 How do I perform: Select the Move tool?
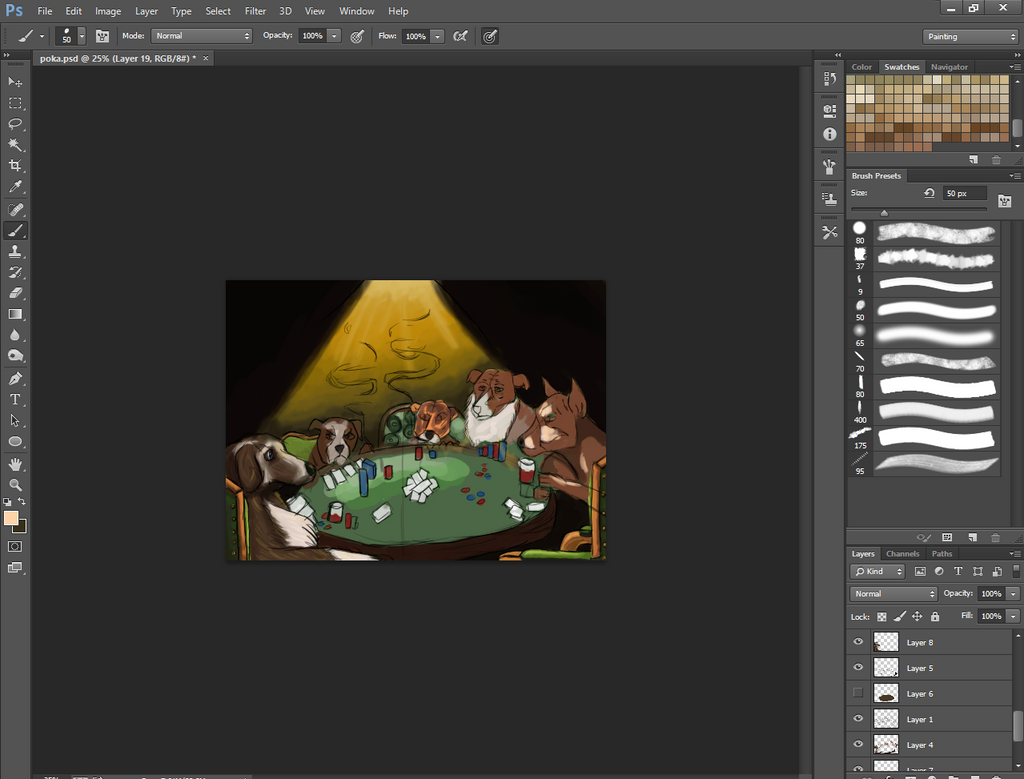15,82
